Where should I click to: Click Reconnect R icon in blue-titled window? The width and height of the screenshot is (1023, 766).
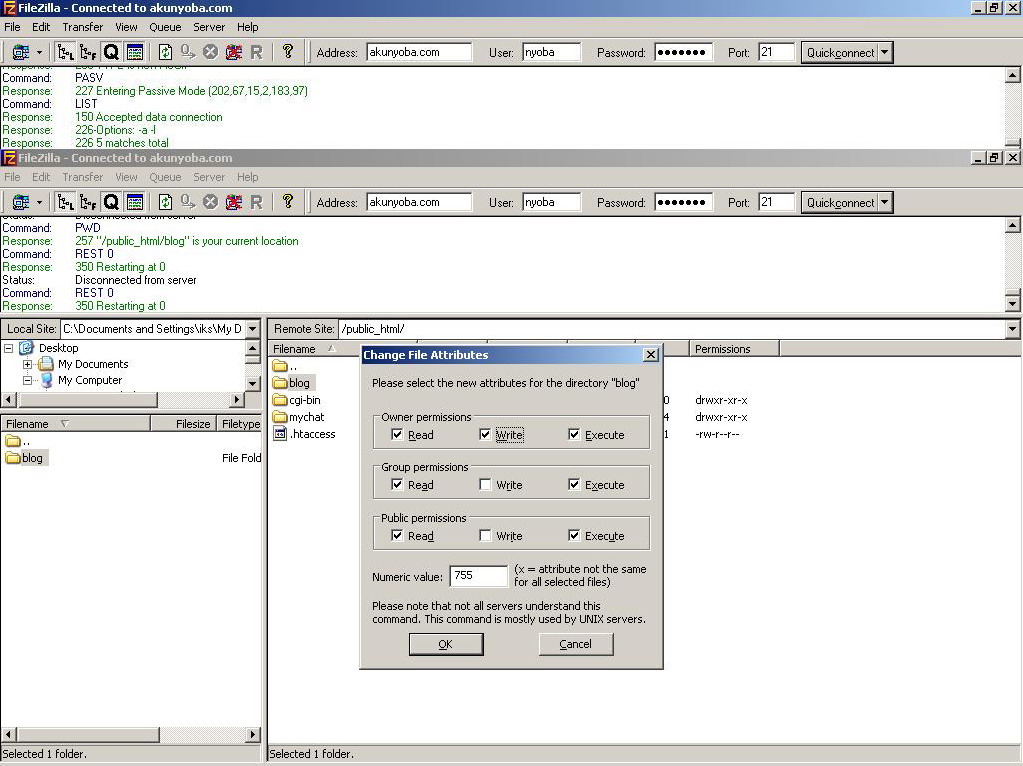[x=256, y=52]
